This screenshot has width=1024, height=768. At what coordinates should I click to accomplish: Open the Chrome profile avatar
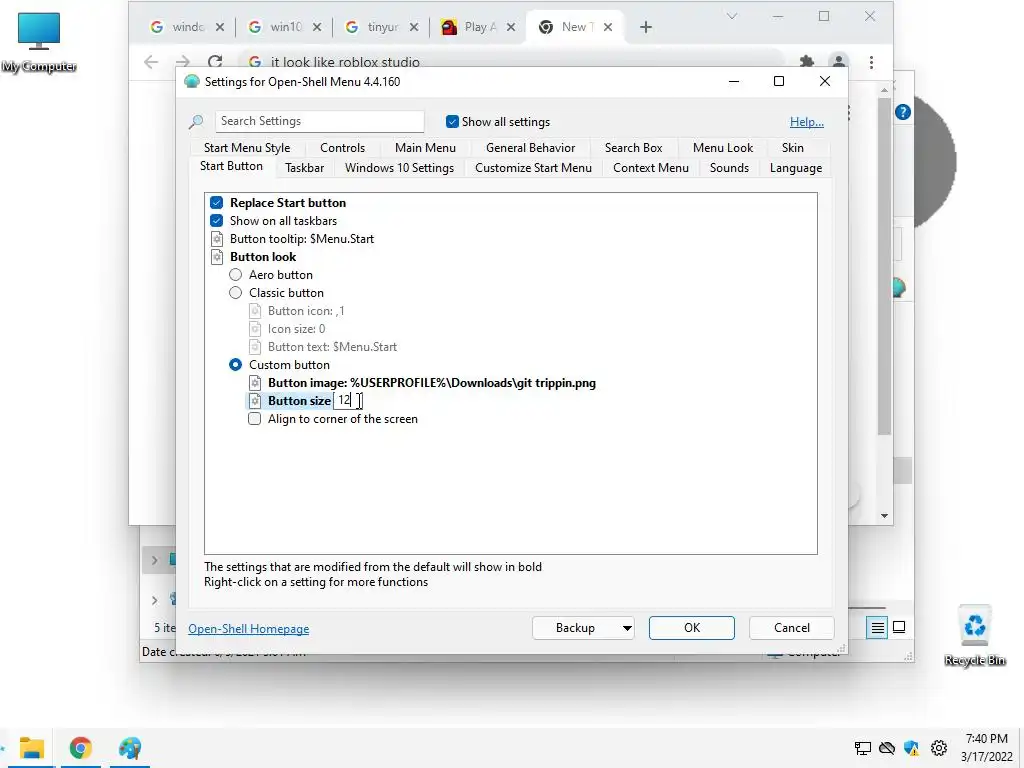[838, 62]
